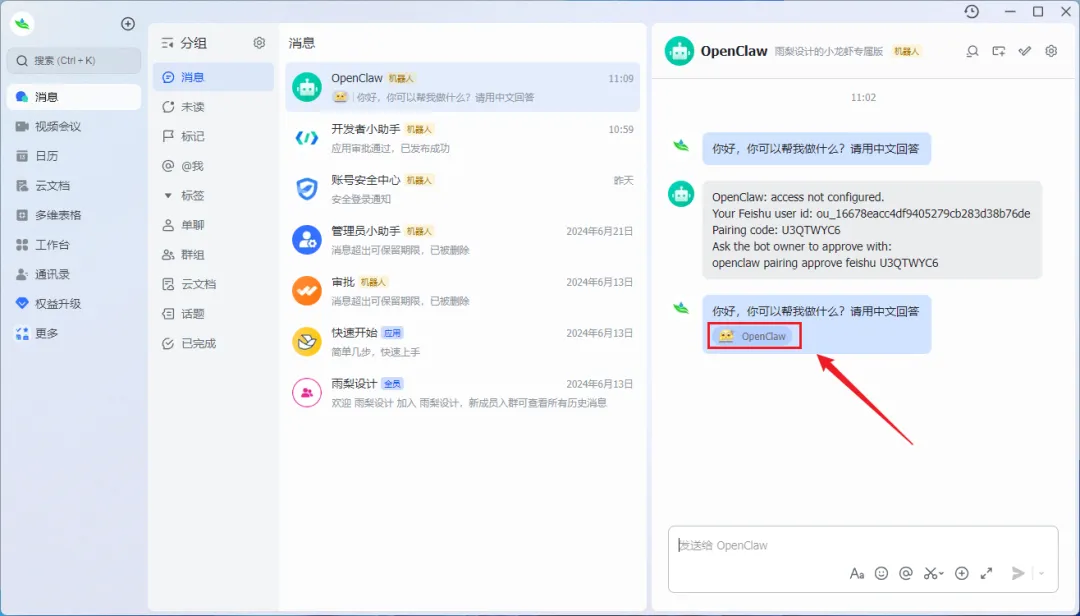The height and width of the screenshot is (616, 1080).
Task: Open 视频会议 in the sidebar
Action: point(74,127)
